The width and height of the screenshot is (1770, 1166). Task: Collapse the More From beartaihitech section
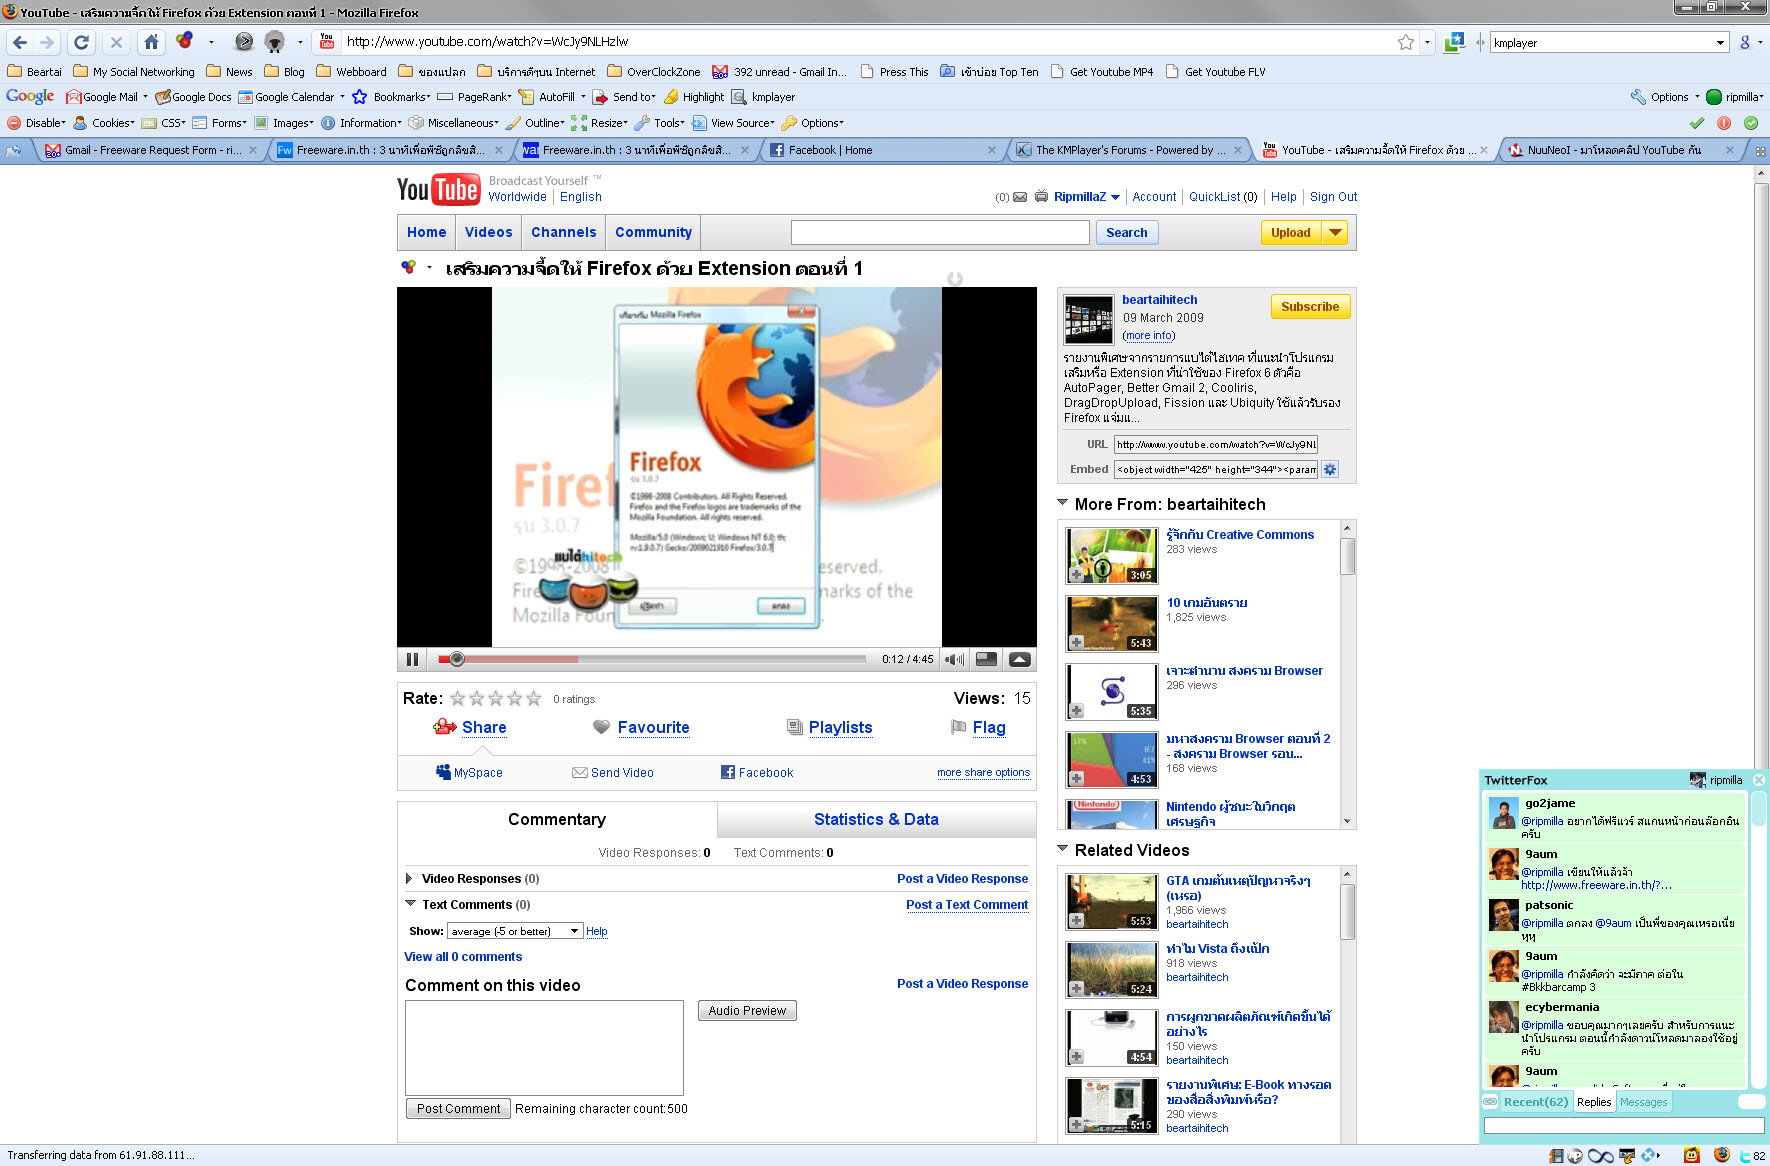(1063, 503)
